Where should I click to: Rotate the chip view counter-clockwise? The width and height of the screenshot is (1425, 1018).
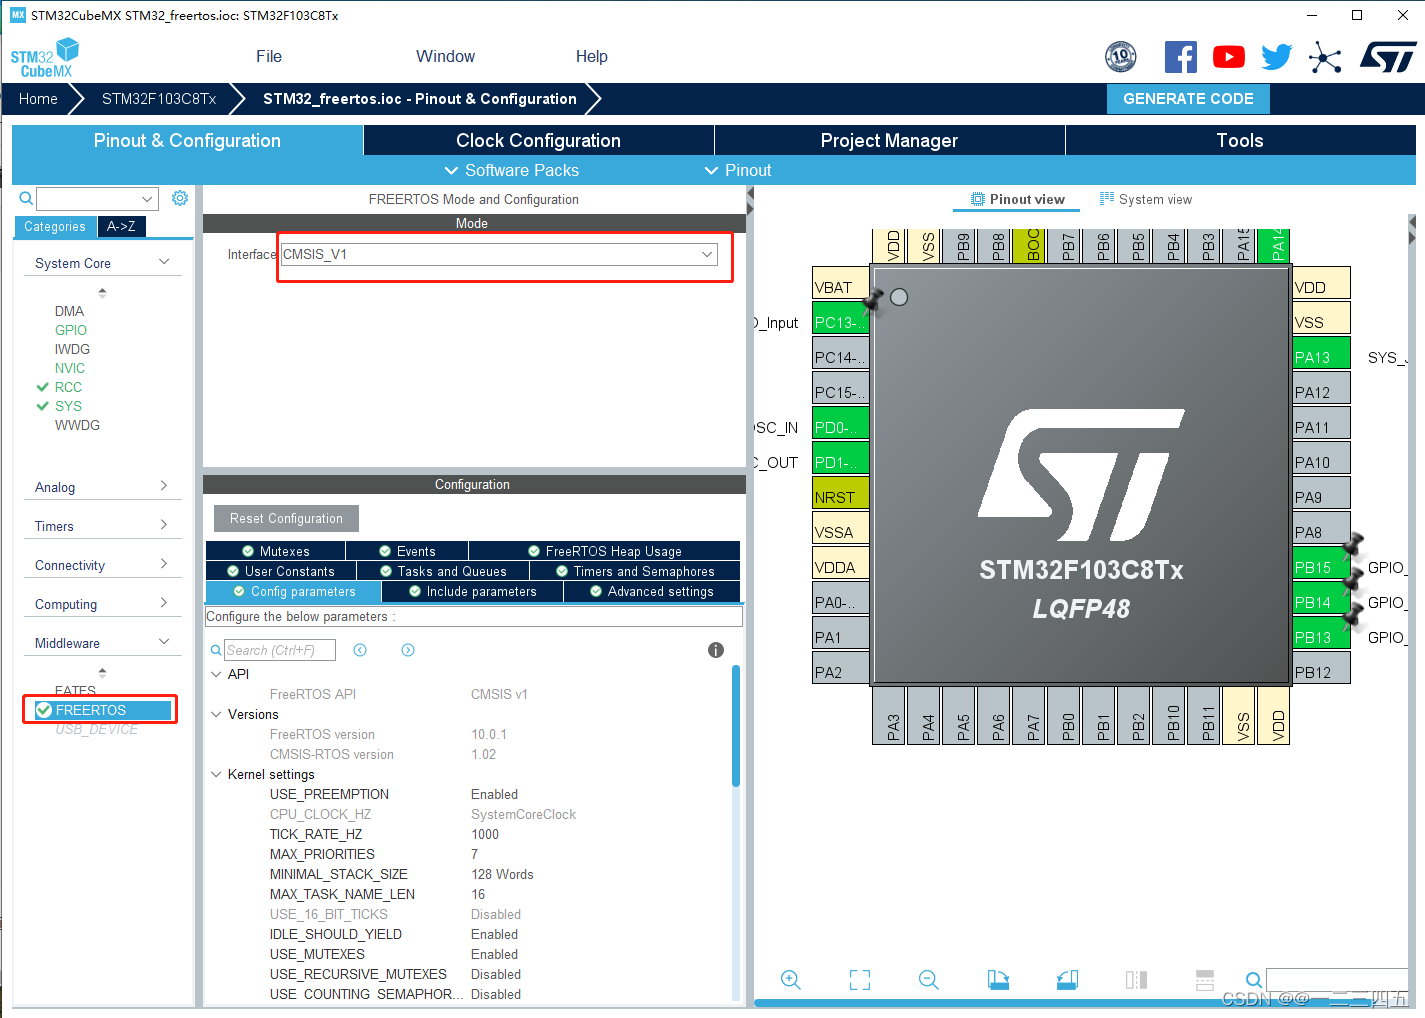tap(1067, 980)
